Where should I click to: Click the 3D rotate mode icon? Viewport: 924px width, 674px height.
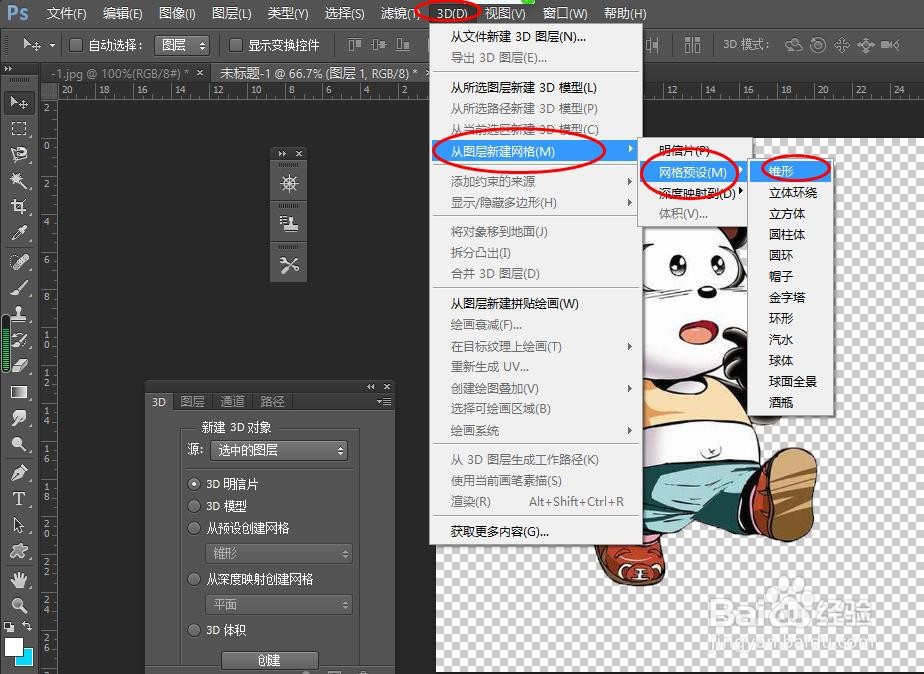pyautogui.click(x=794, y=45)
